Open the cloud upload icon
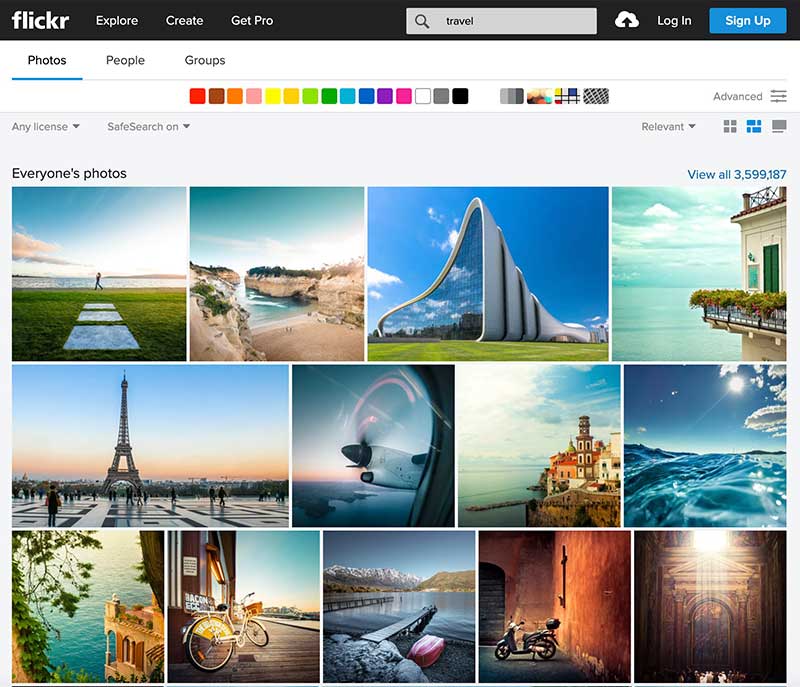The height and width of the screenshot is (687, 800). pyautogui.click(x=626, y=19)
